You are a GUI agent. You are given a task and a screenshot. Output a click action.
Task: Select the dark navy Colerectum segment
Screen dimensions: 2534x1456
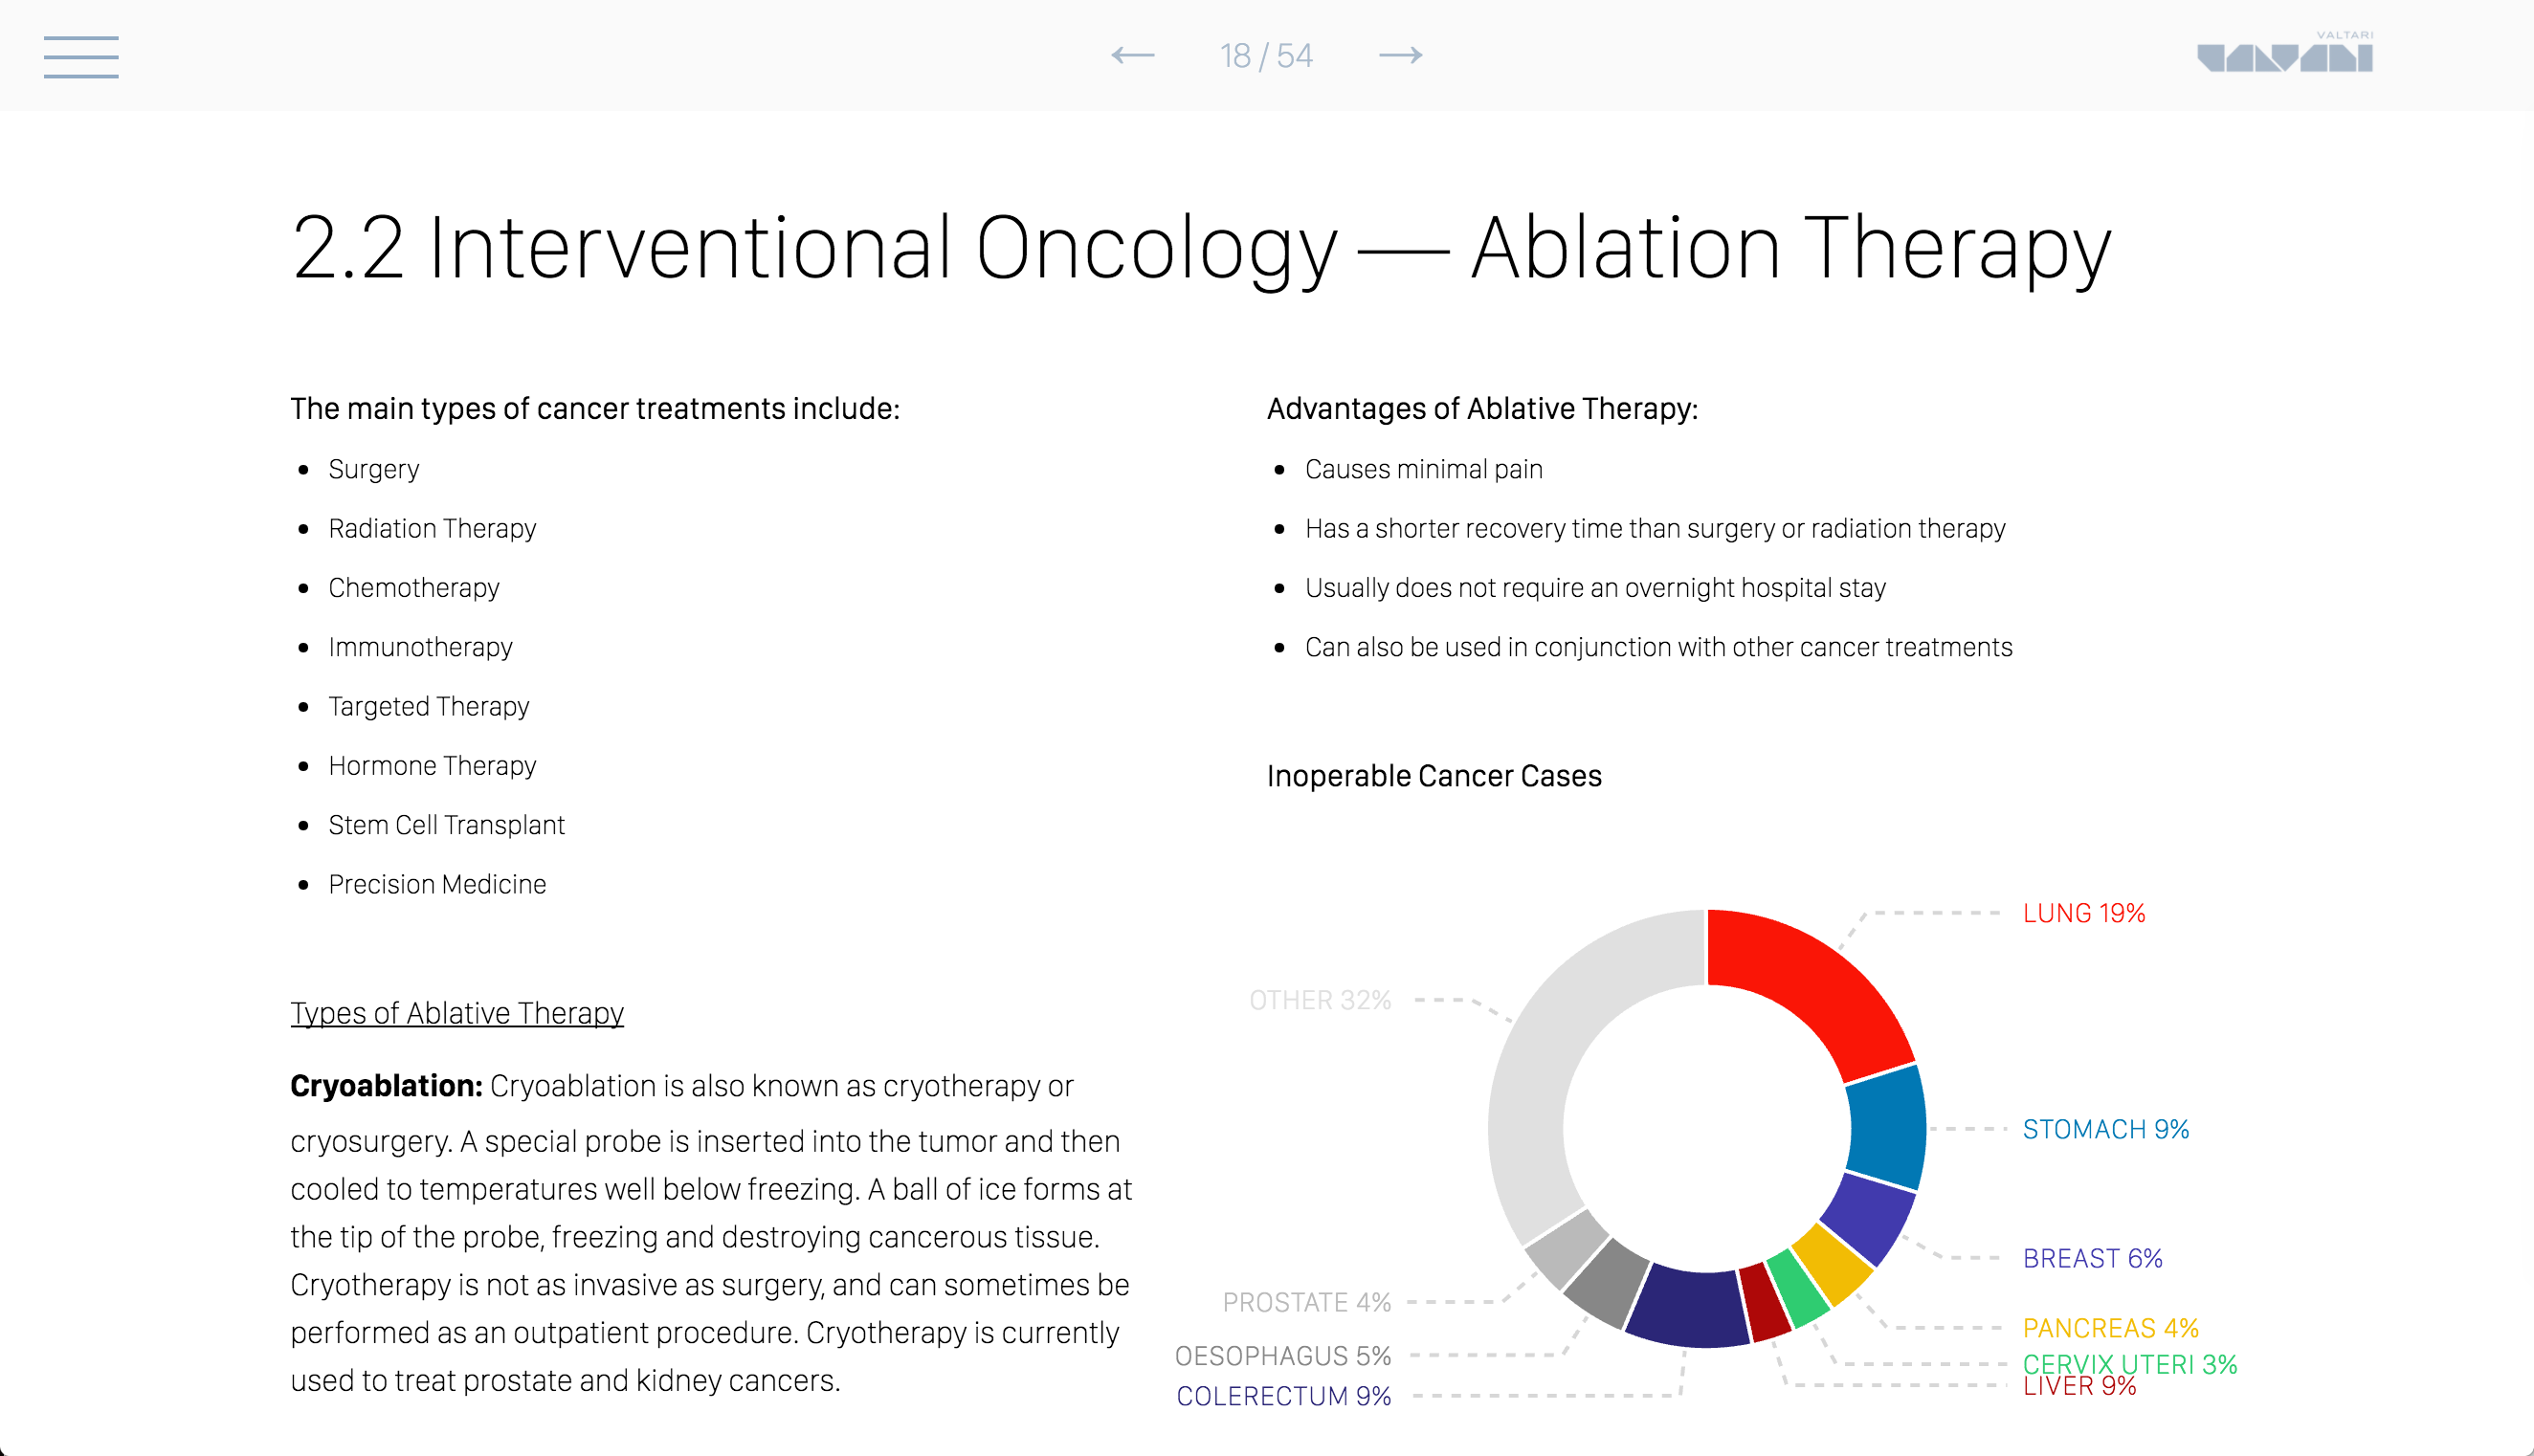(1688, 1306)
